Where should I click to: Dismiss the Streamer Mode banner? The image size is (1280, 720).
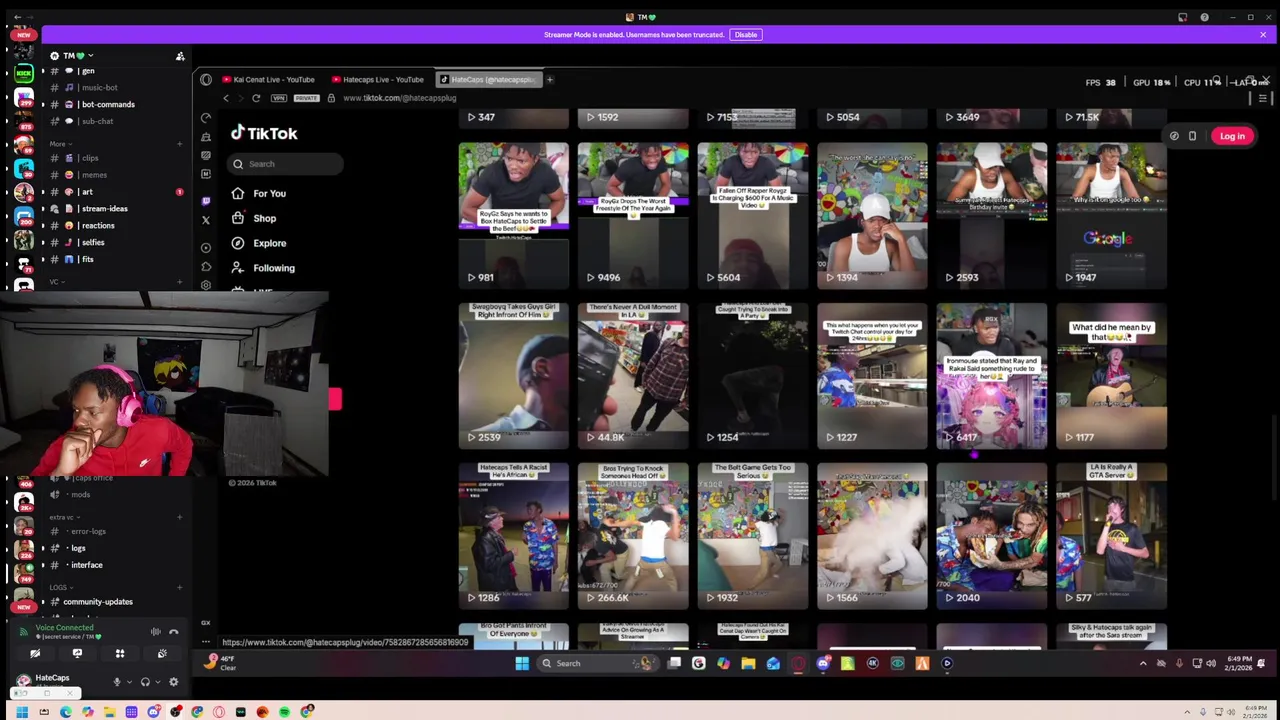point(1263,34)
